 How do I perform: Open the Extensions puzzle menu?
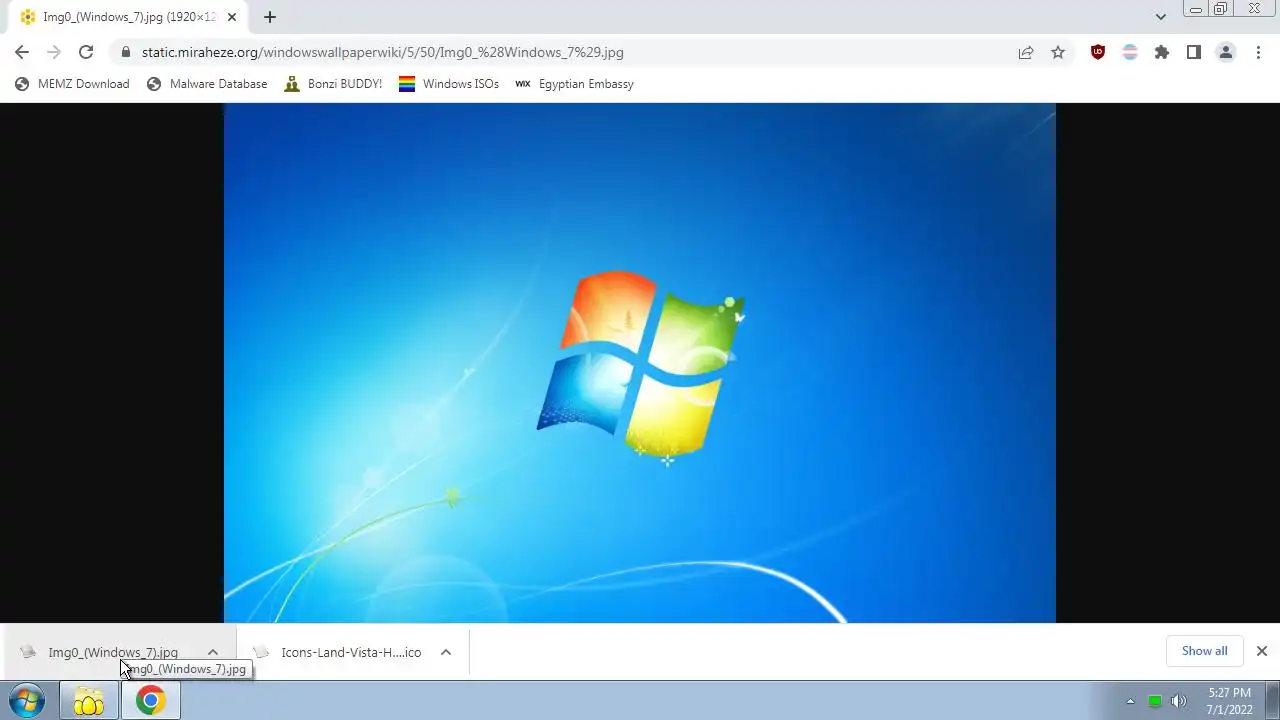pyautogui.click(x=1162, y=52)
